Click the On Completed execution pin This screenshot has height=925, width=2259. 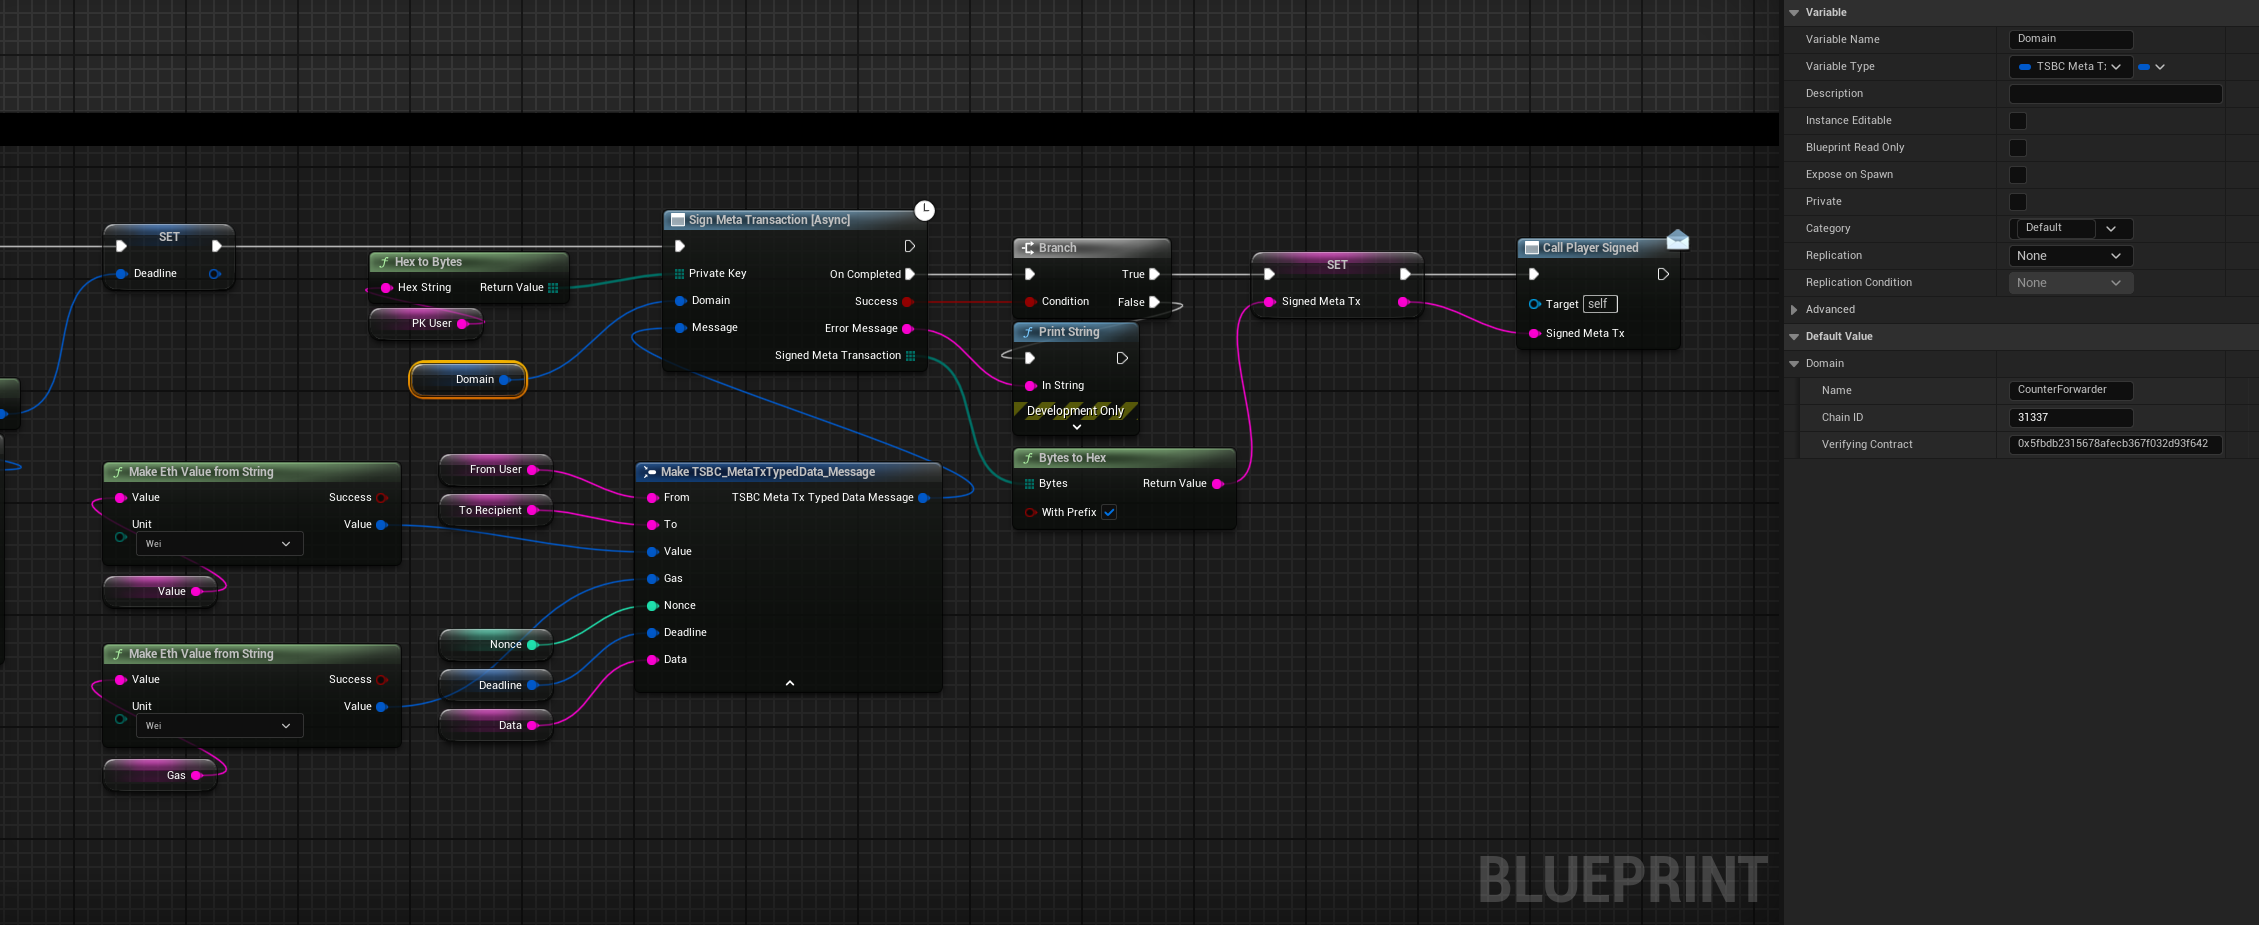click(x=909, y=274)
